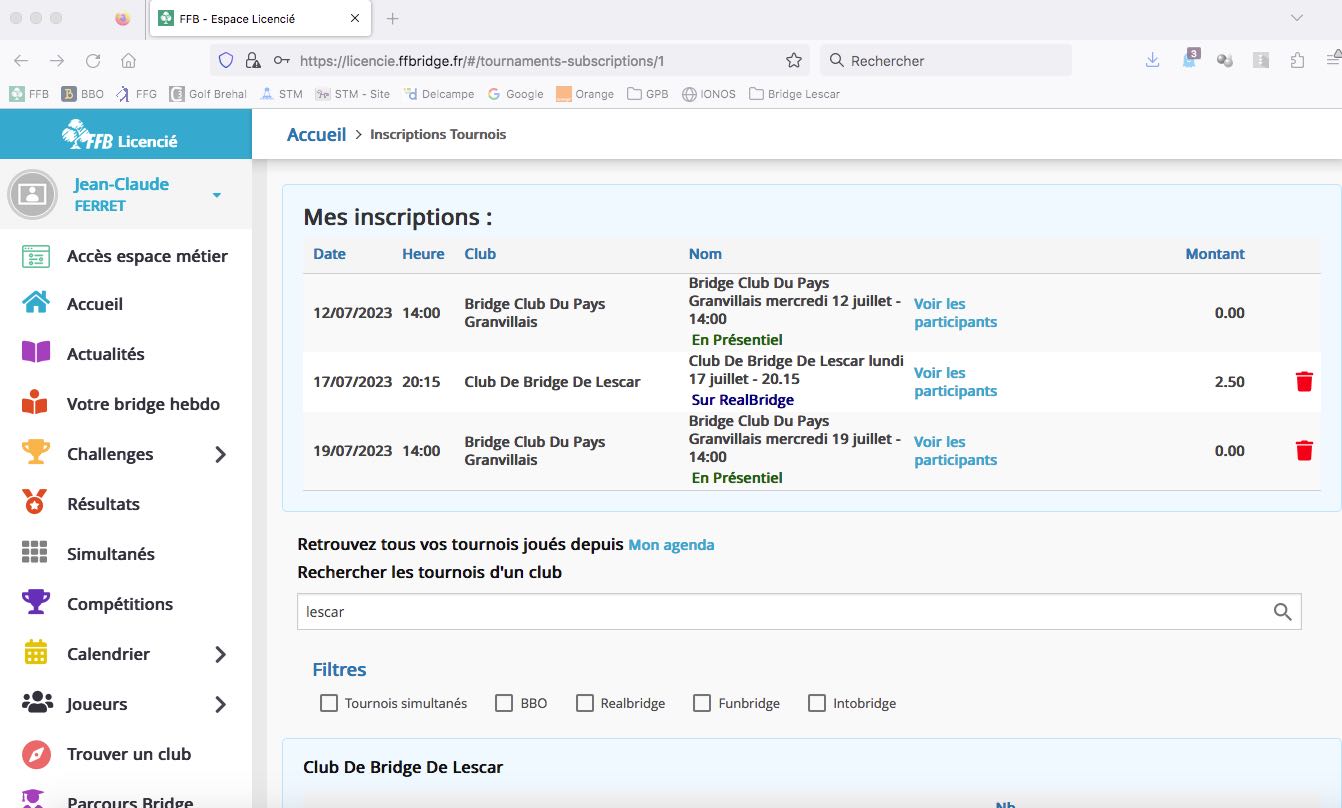Click the club search field containing lescar
The image size is (1342, 808).
pyautogui.click(x=780, y=612)
